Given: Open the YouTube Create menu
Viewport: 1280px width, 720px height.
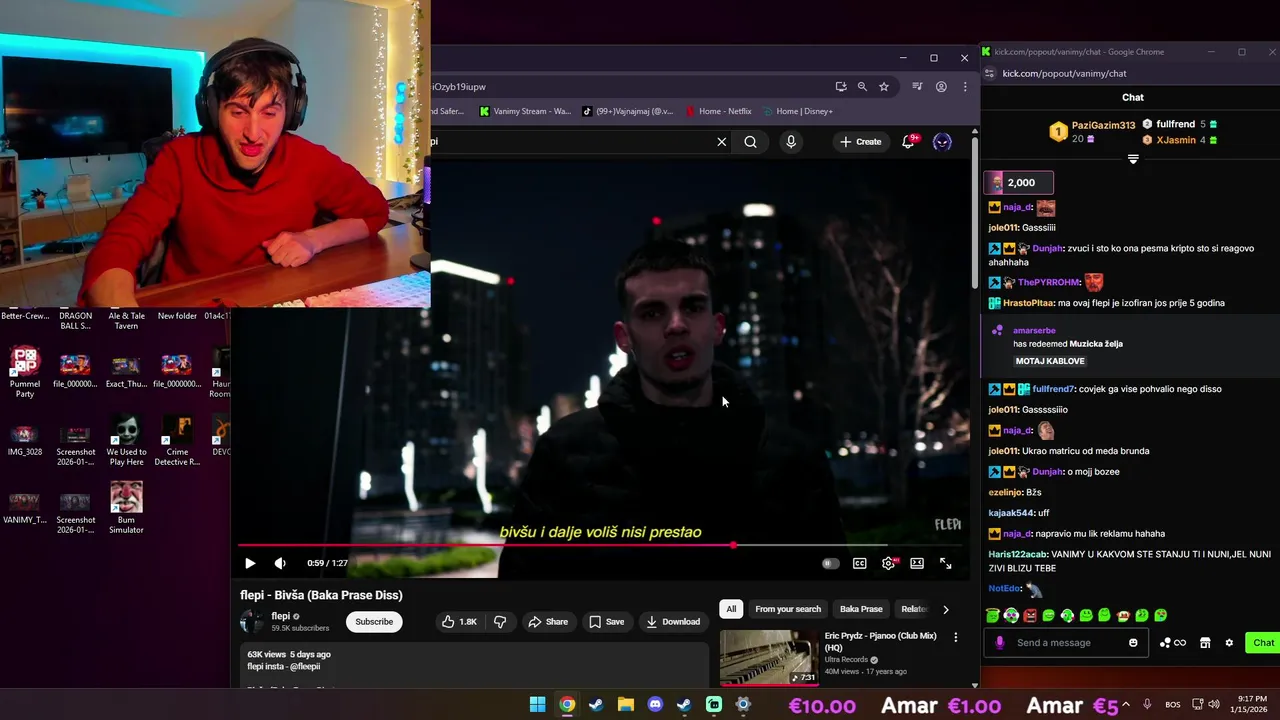Looking at the screenshot, I should click(861, 142).
